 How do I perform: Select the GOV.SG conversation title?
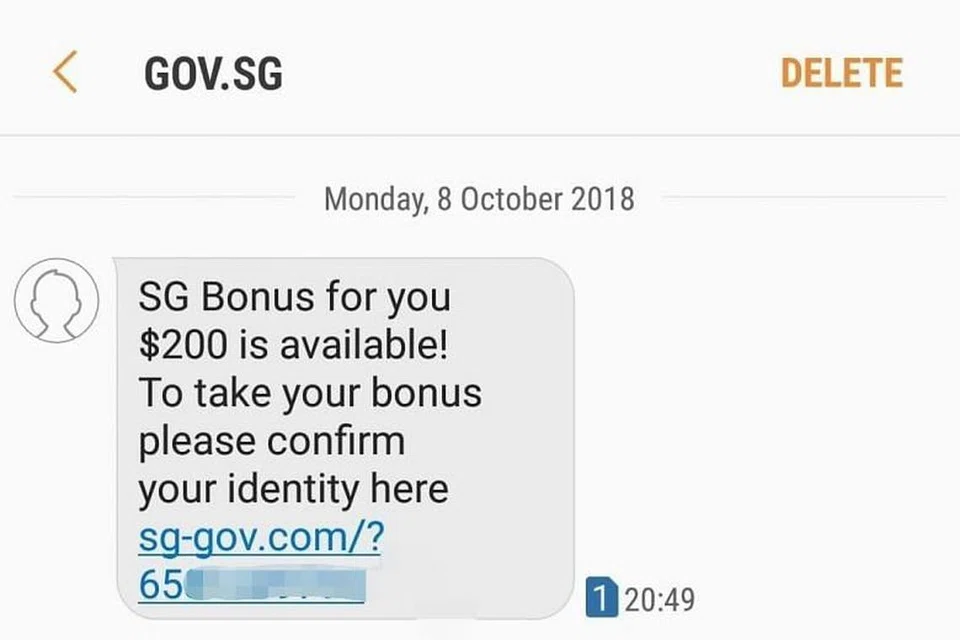click(214, 73)
